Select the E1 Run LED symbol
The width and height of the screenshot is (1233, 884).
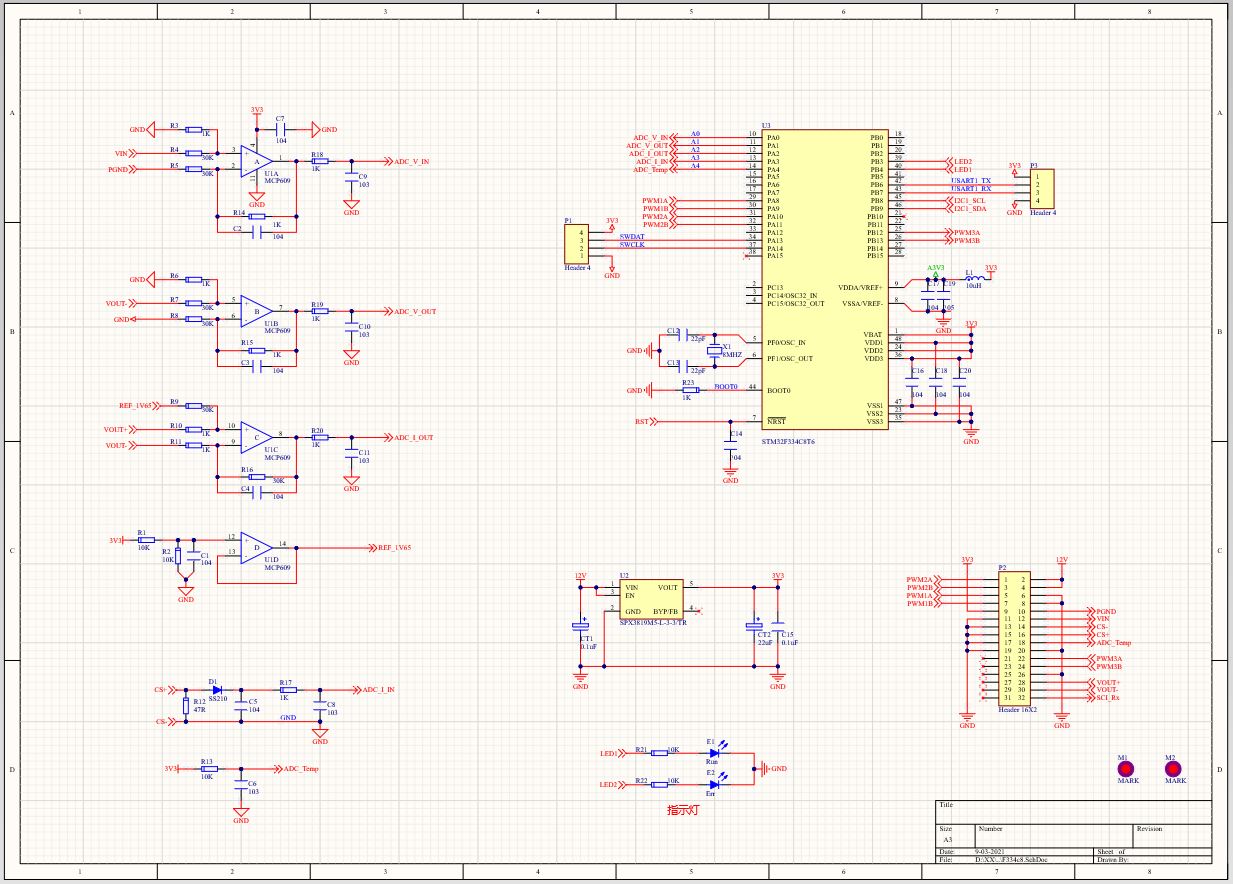pos(714,751)
